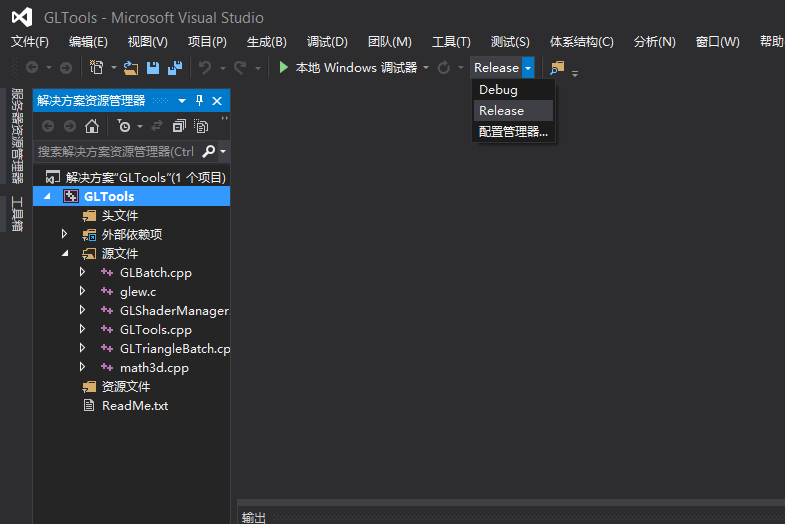Open the 配置管理器 configuration manager entry
Image resolution: width=785 pixels, height=524 pixels.
click(x=513, y=132)
